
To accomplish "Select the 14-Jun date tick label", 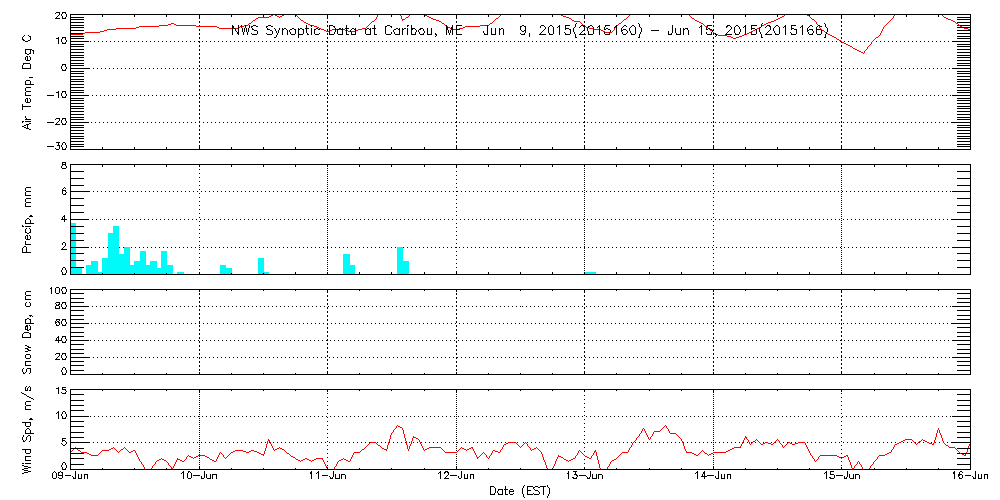I will 713,478.
